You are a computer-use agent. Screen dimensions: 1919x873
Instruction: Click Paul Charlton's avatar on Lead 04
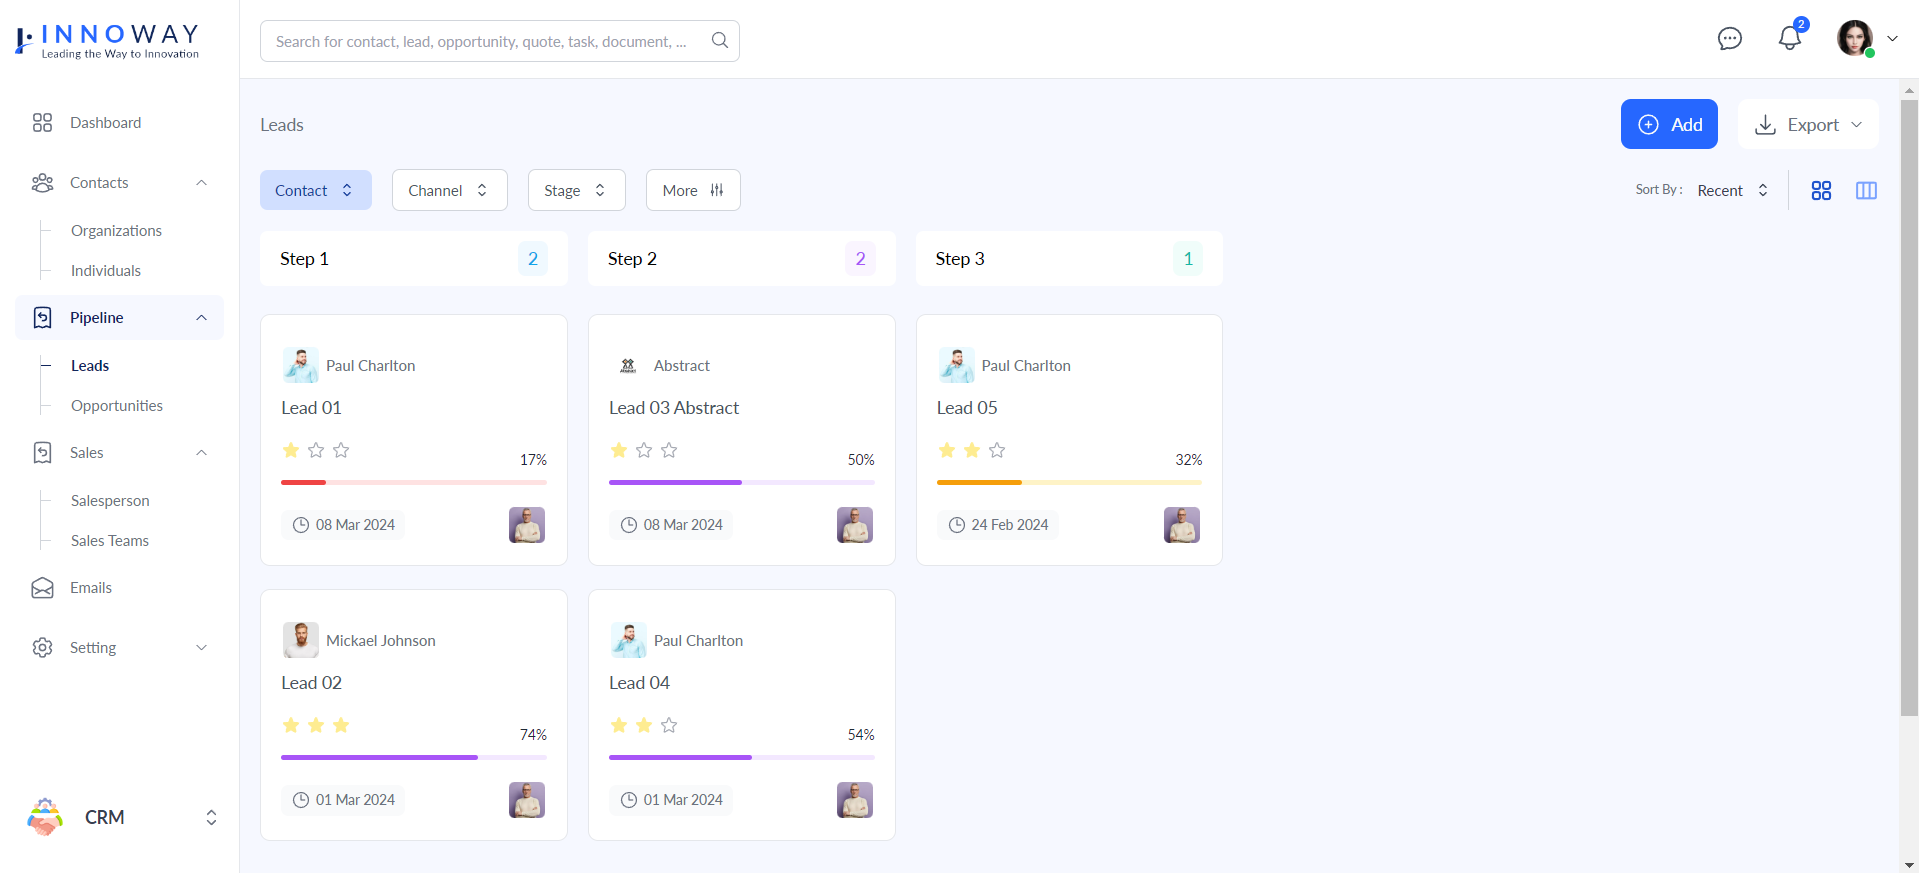tap(628, 640)
